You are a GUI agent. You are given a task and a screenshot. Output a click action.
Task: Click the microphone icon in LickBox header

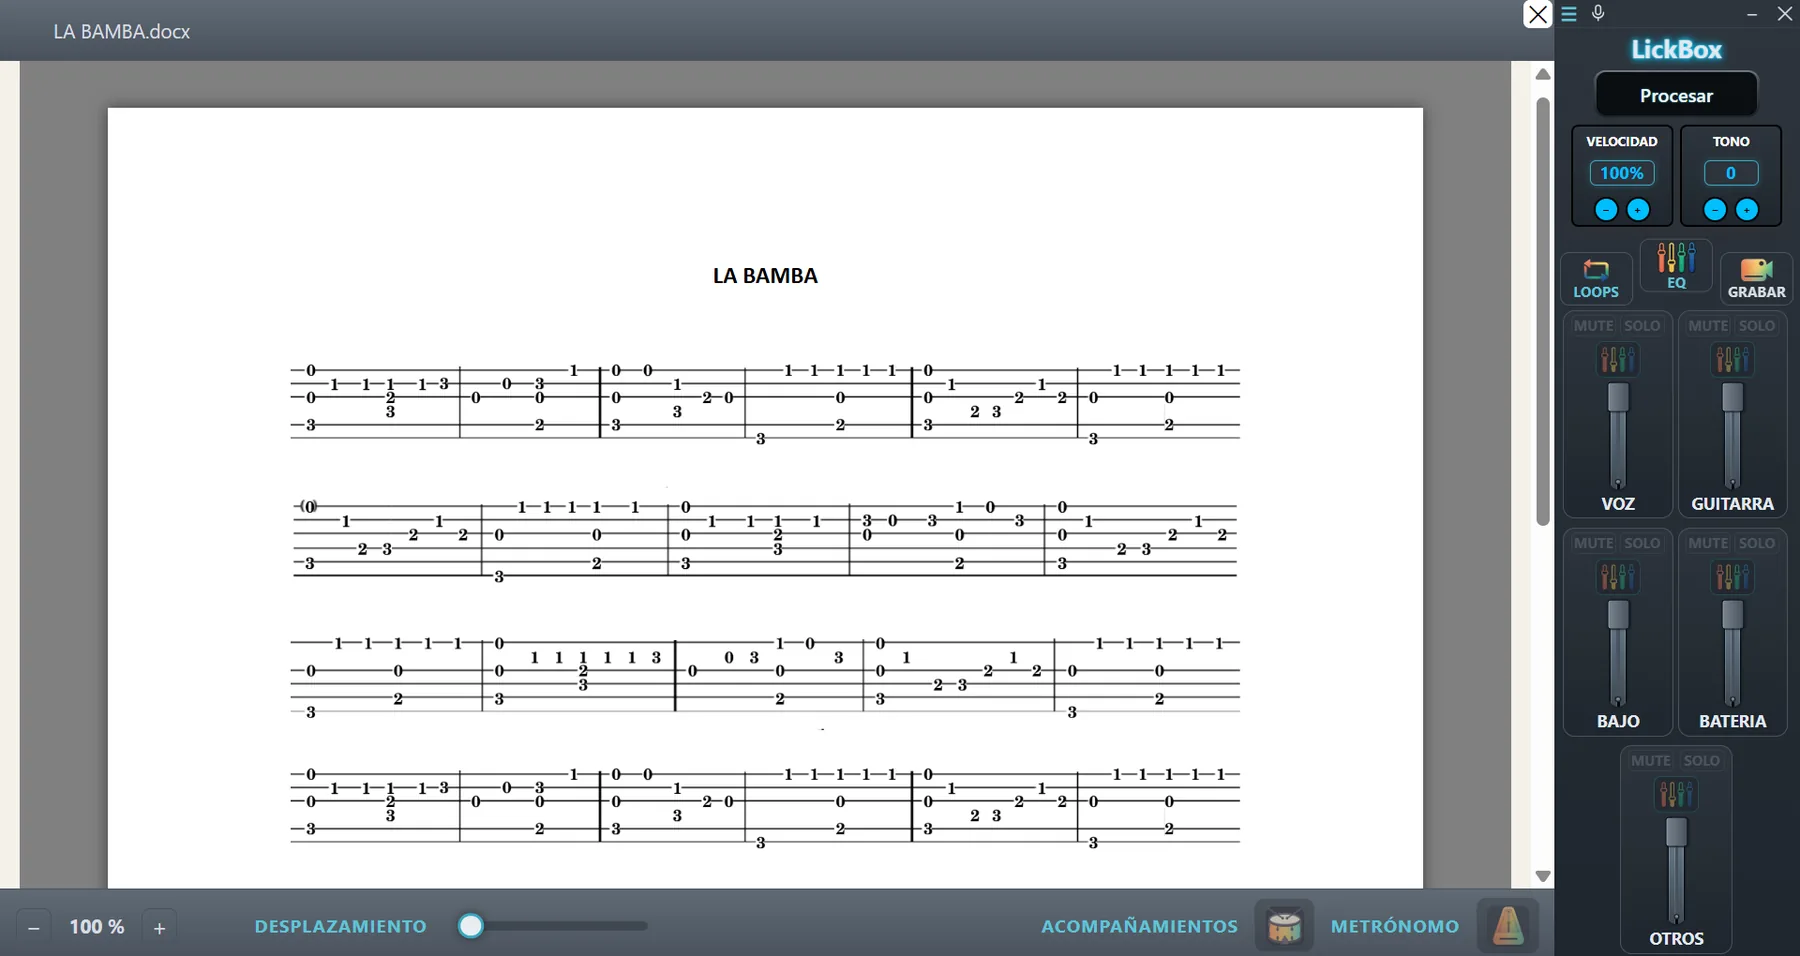[x=1598, y=13]
